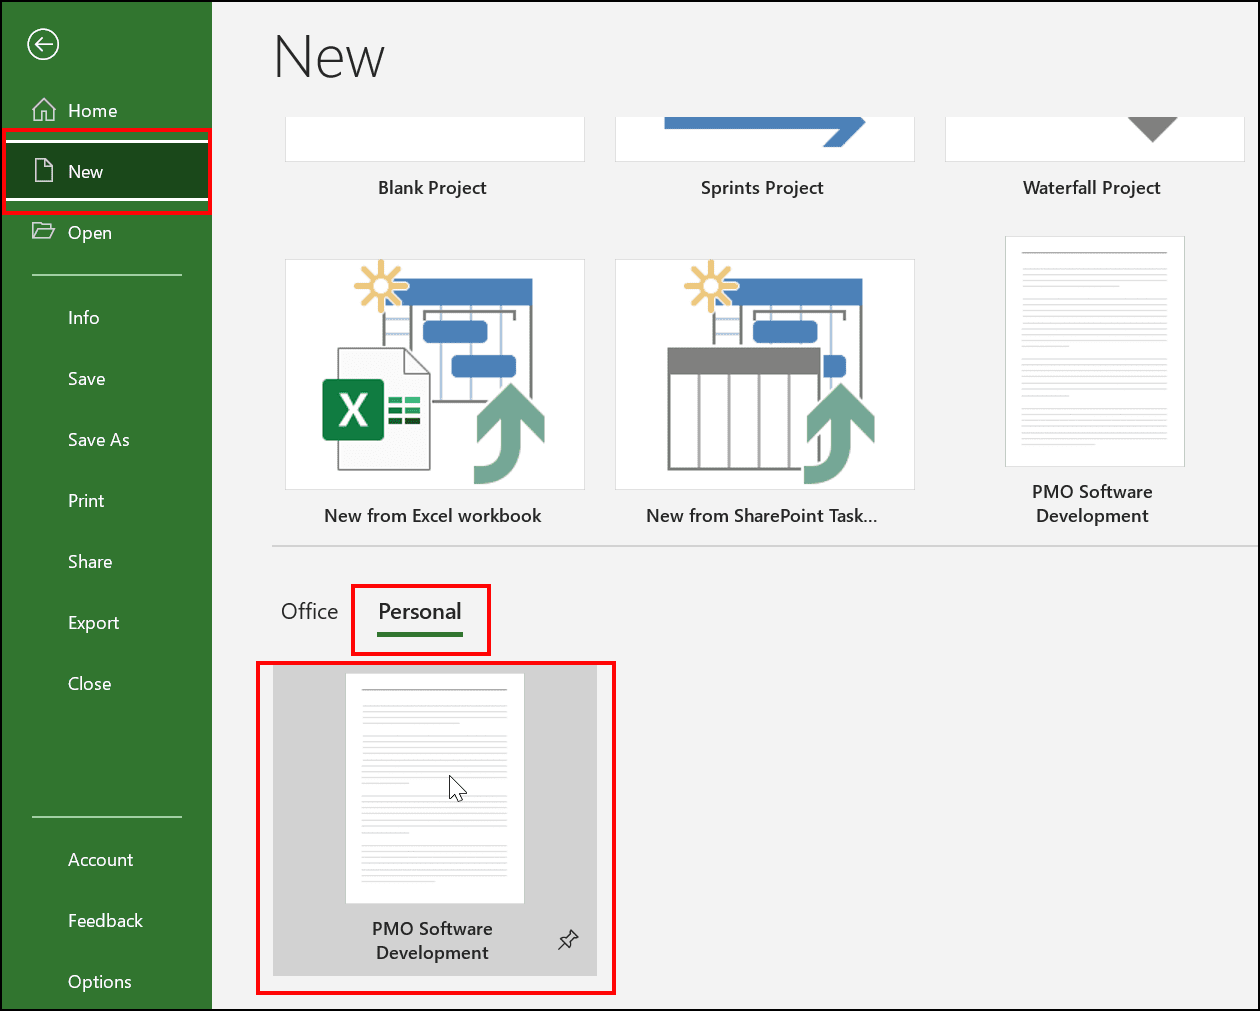Click the New from Excel workbook label
The height and width of the screenshot is (1011, 1260).
(x=433, y=516)
